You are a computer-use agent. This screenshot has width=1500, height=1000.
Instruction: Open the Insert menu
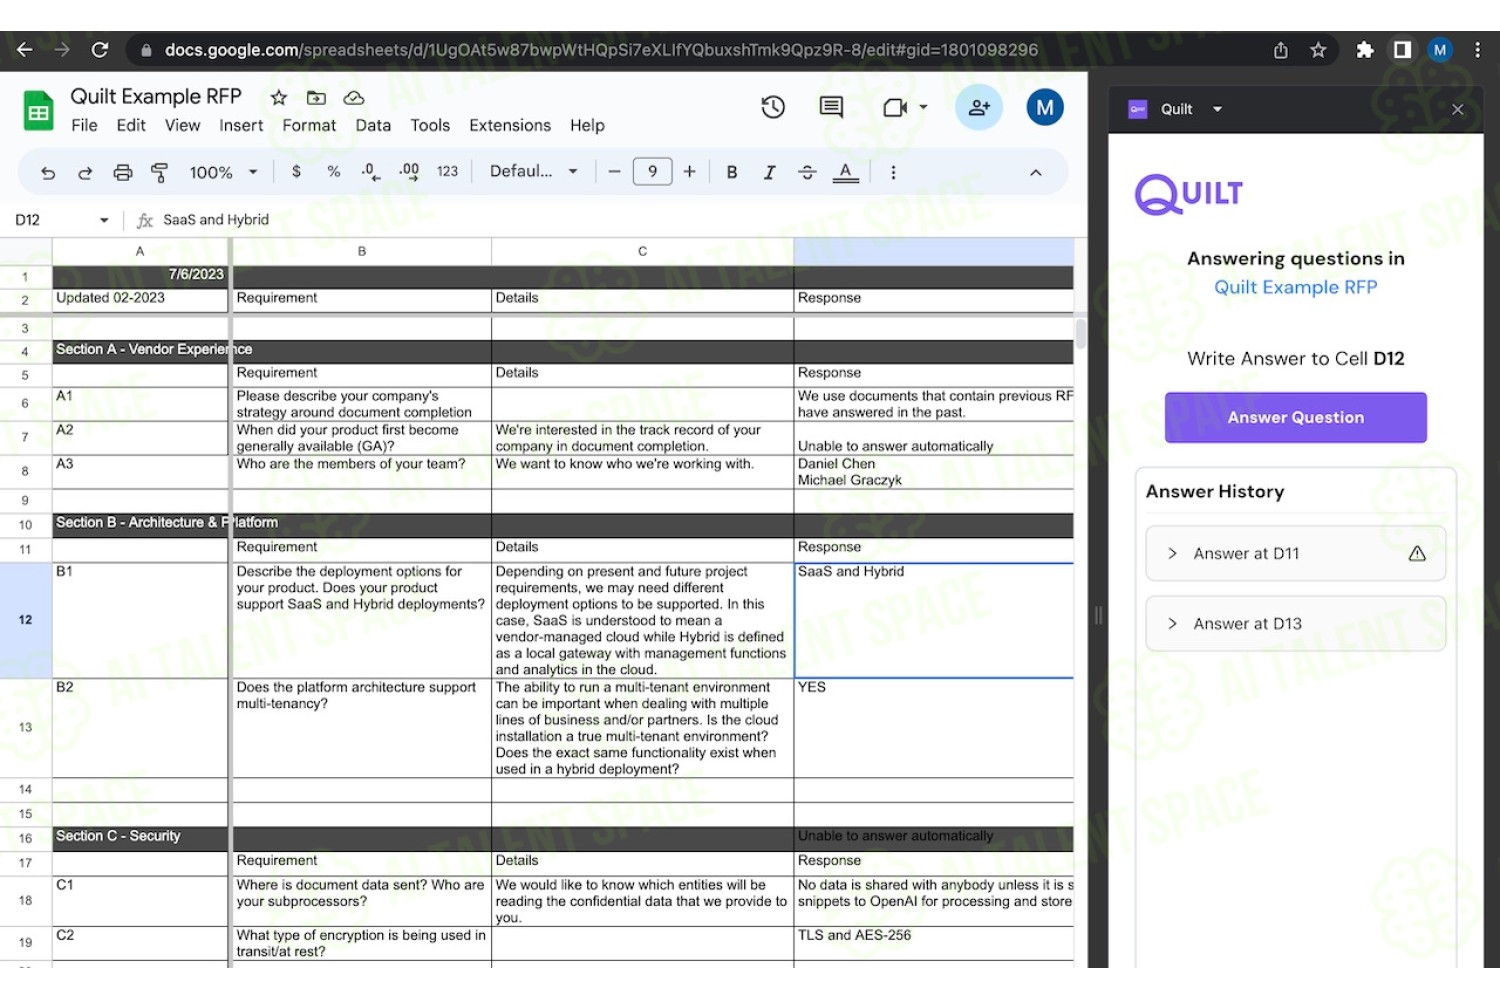click(x=241, y=125)
